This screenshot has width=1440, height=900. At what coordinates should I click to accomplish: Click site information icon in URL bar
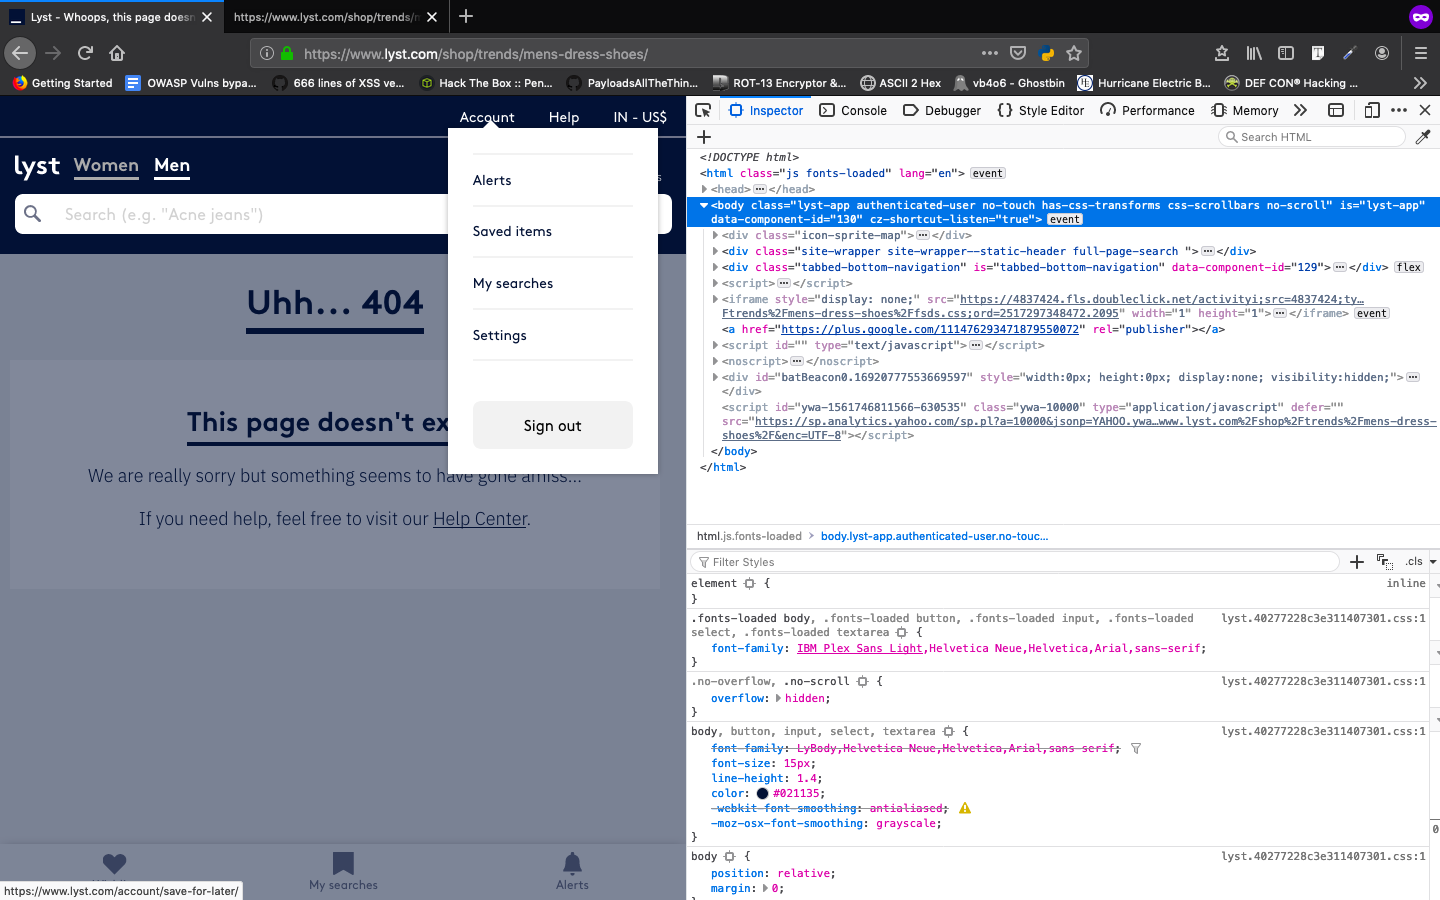pos(267,53)
